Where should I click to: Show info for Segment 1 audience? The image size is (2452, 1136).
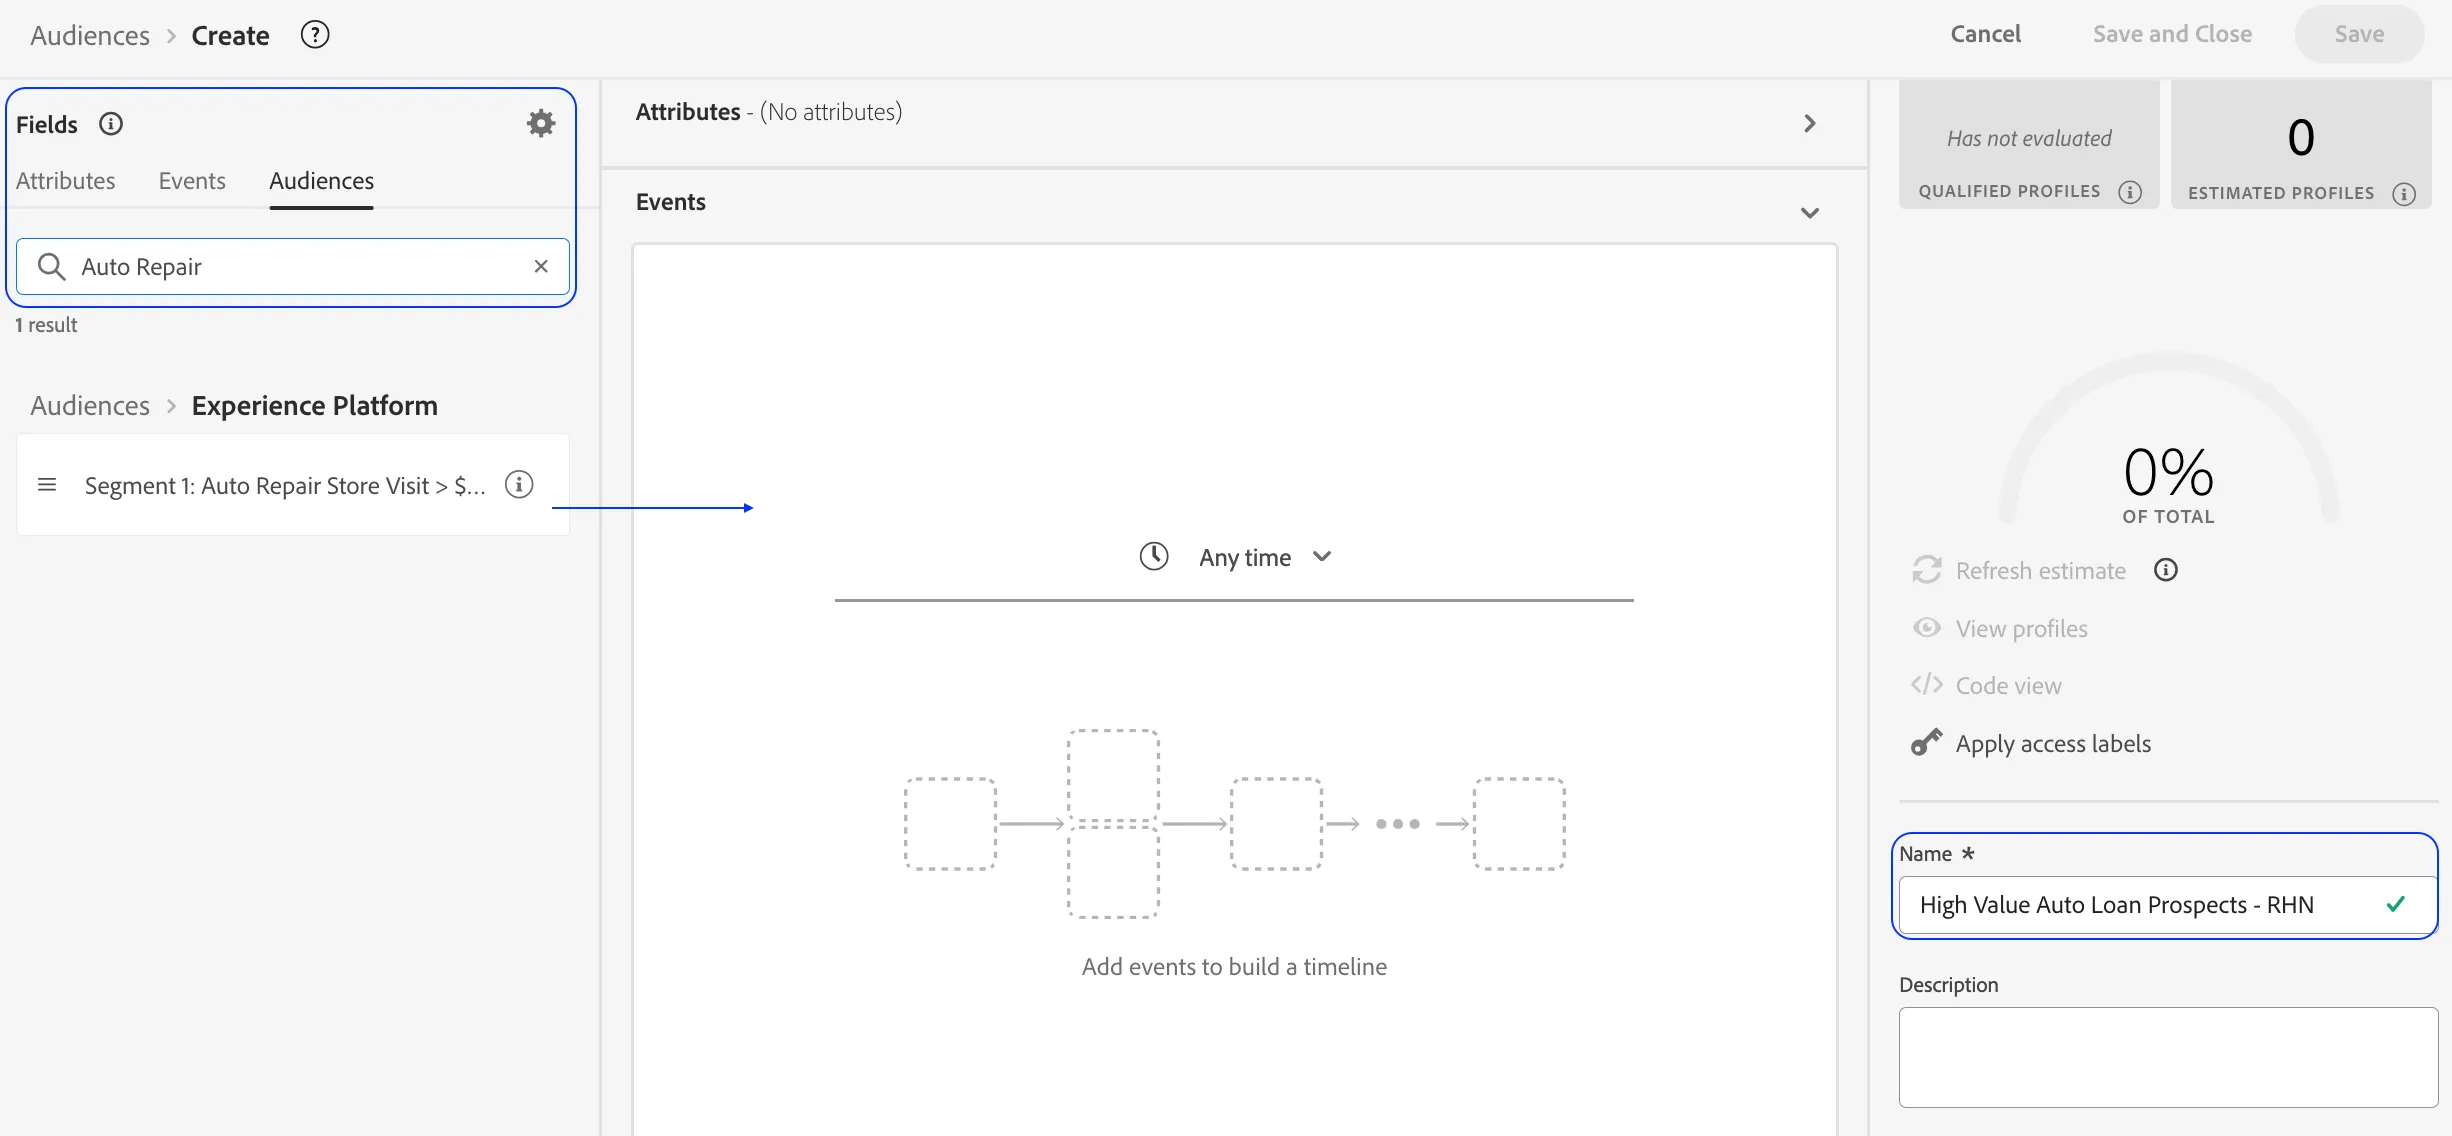click(519, 484)
